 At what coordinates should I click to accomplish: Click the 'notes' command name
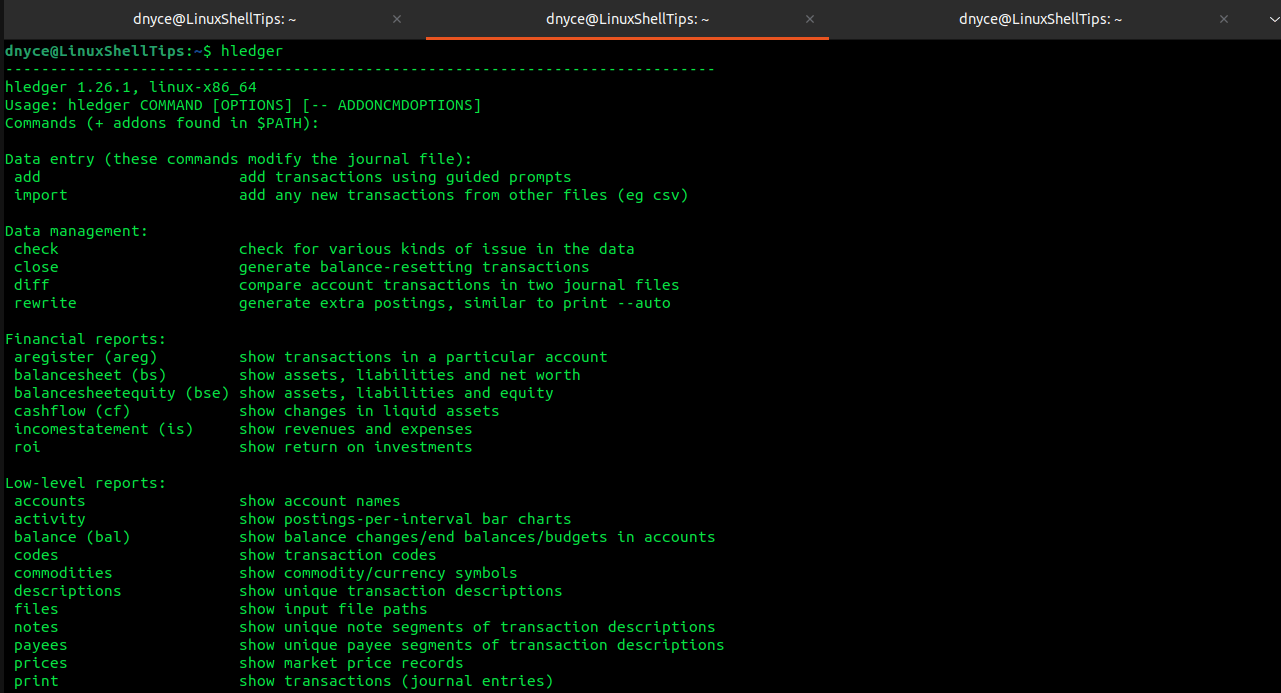point(36,627)
